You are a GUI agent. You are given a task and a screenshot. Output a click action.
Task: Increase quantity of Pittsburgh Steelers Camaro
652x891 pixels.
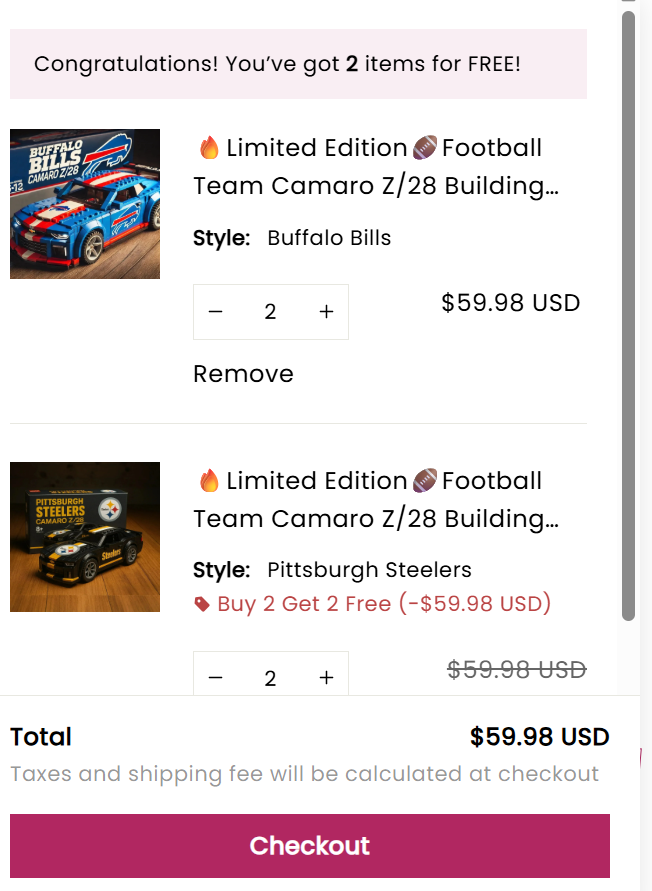tap(326, 678)
